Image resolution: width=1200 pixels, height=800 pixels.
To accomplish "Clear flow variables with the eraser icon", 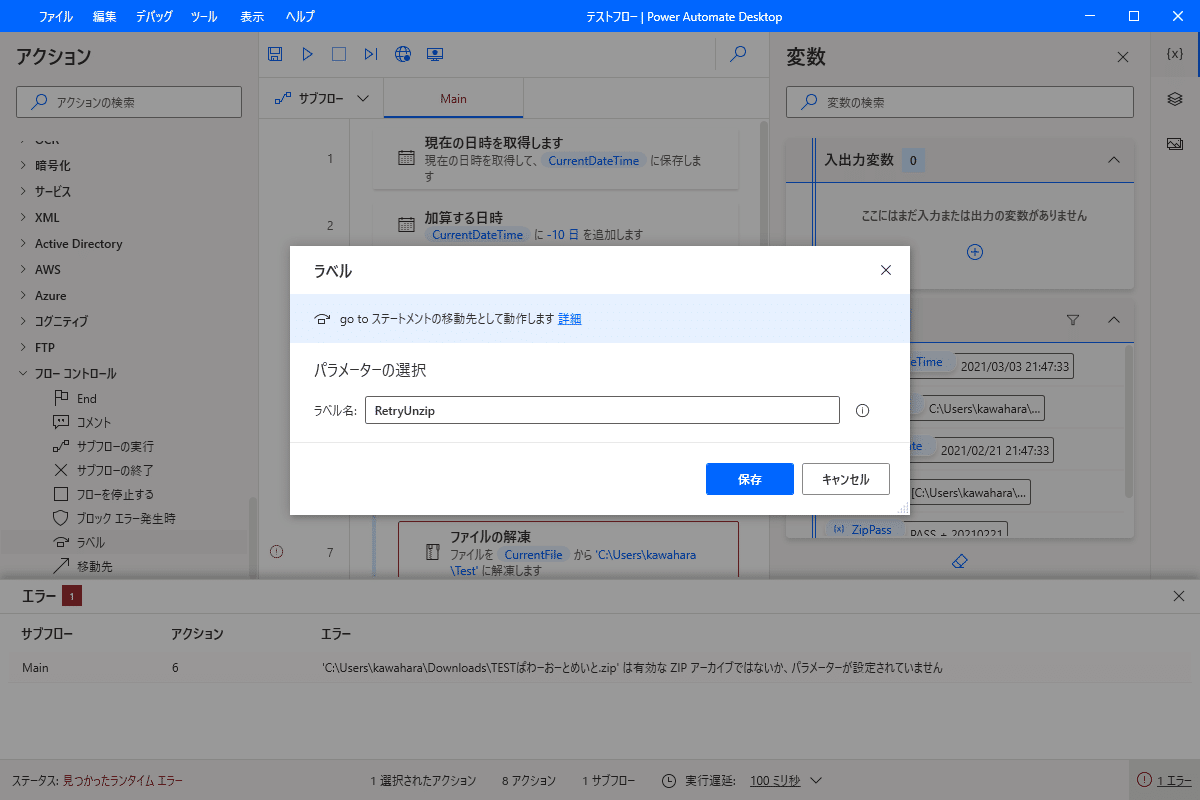I will point(960,561).
